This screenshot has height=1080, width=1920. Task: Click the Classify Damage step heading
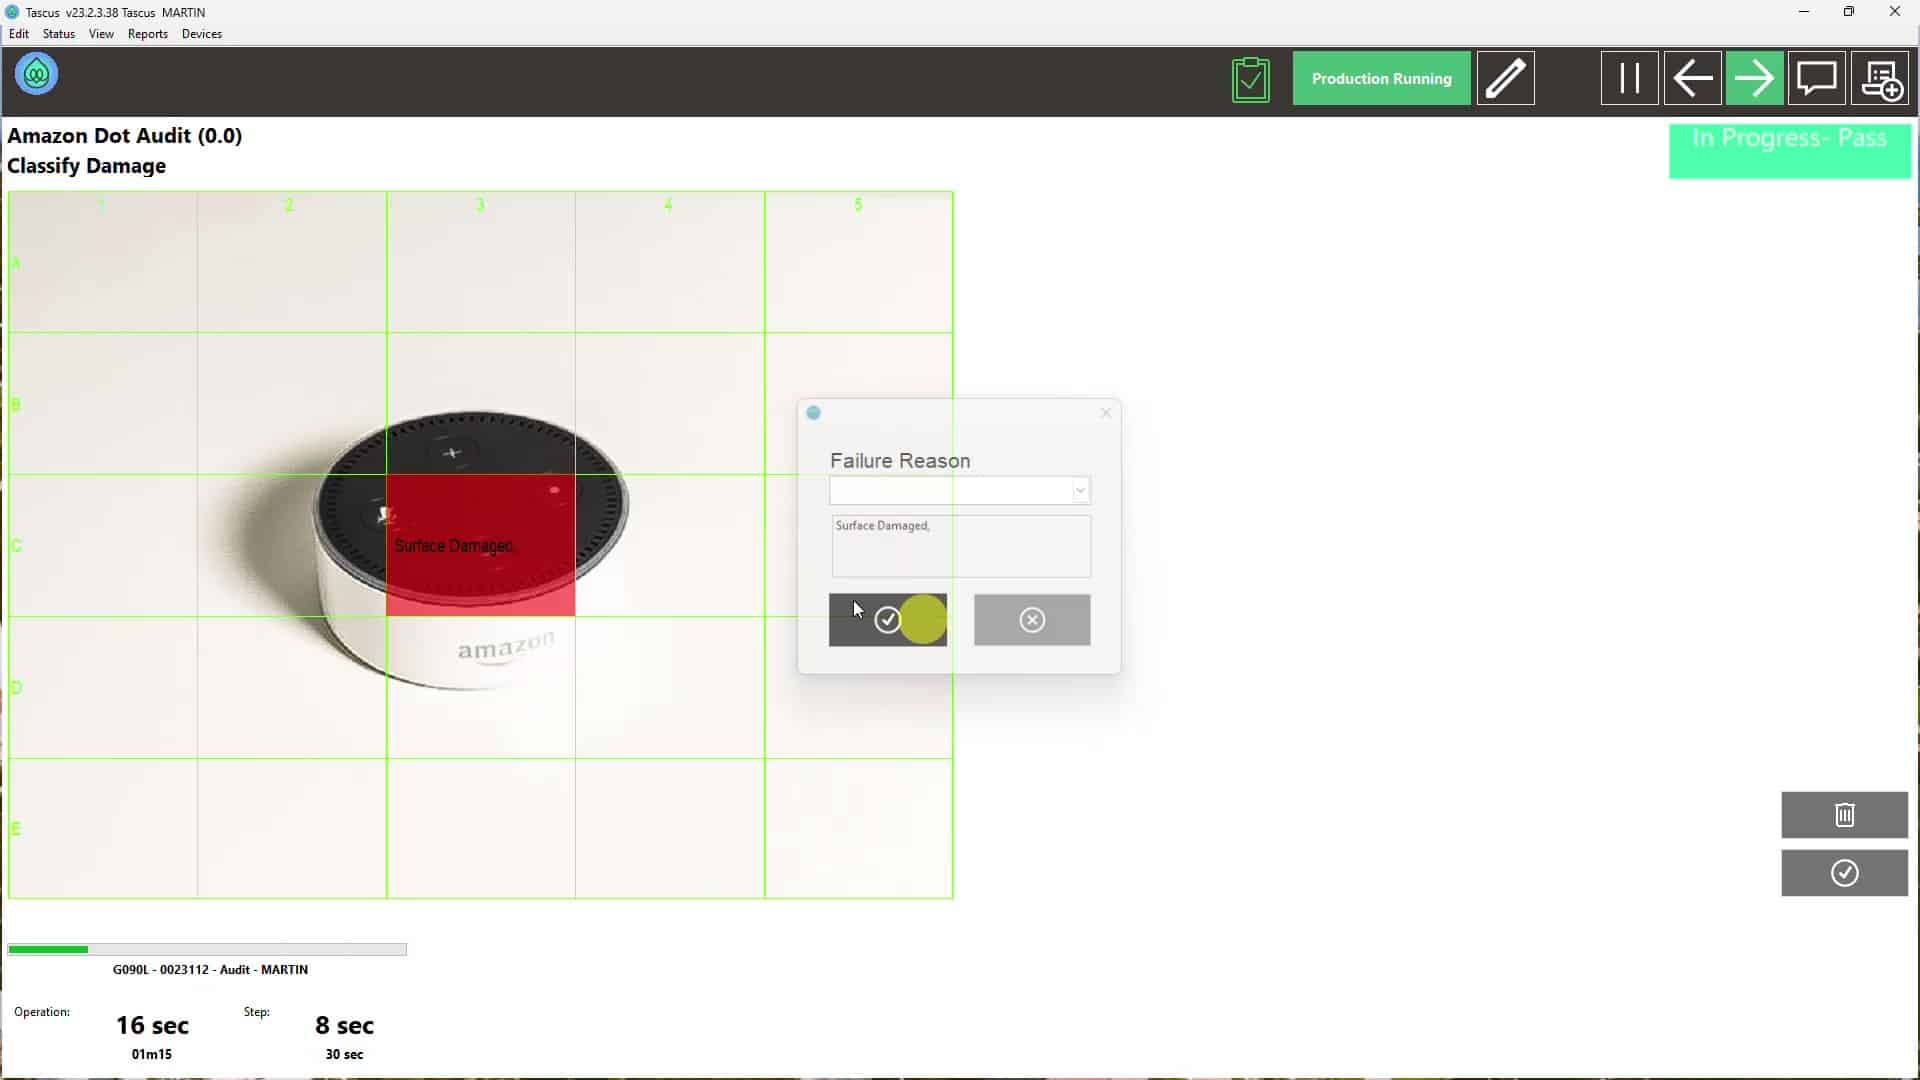click(x=87, y=166)
